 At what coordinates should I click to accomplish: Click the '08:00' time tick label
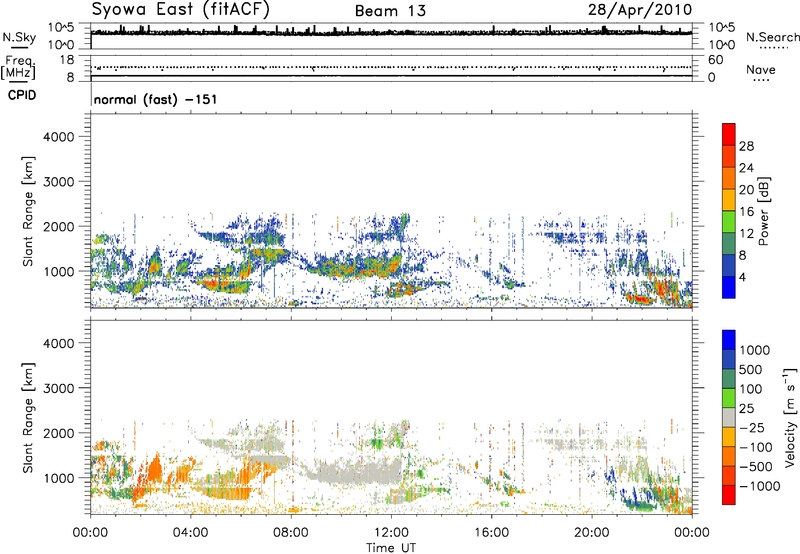click(x=291, y=533)
